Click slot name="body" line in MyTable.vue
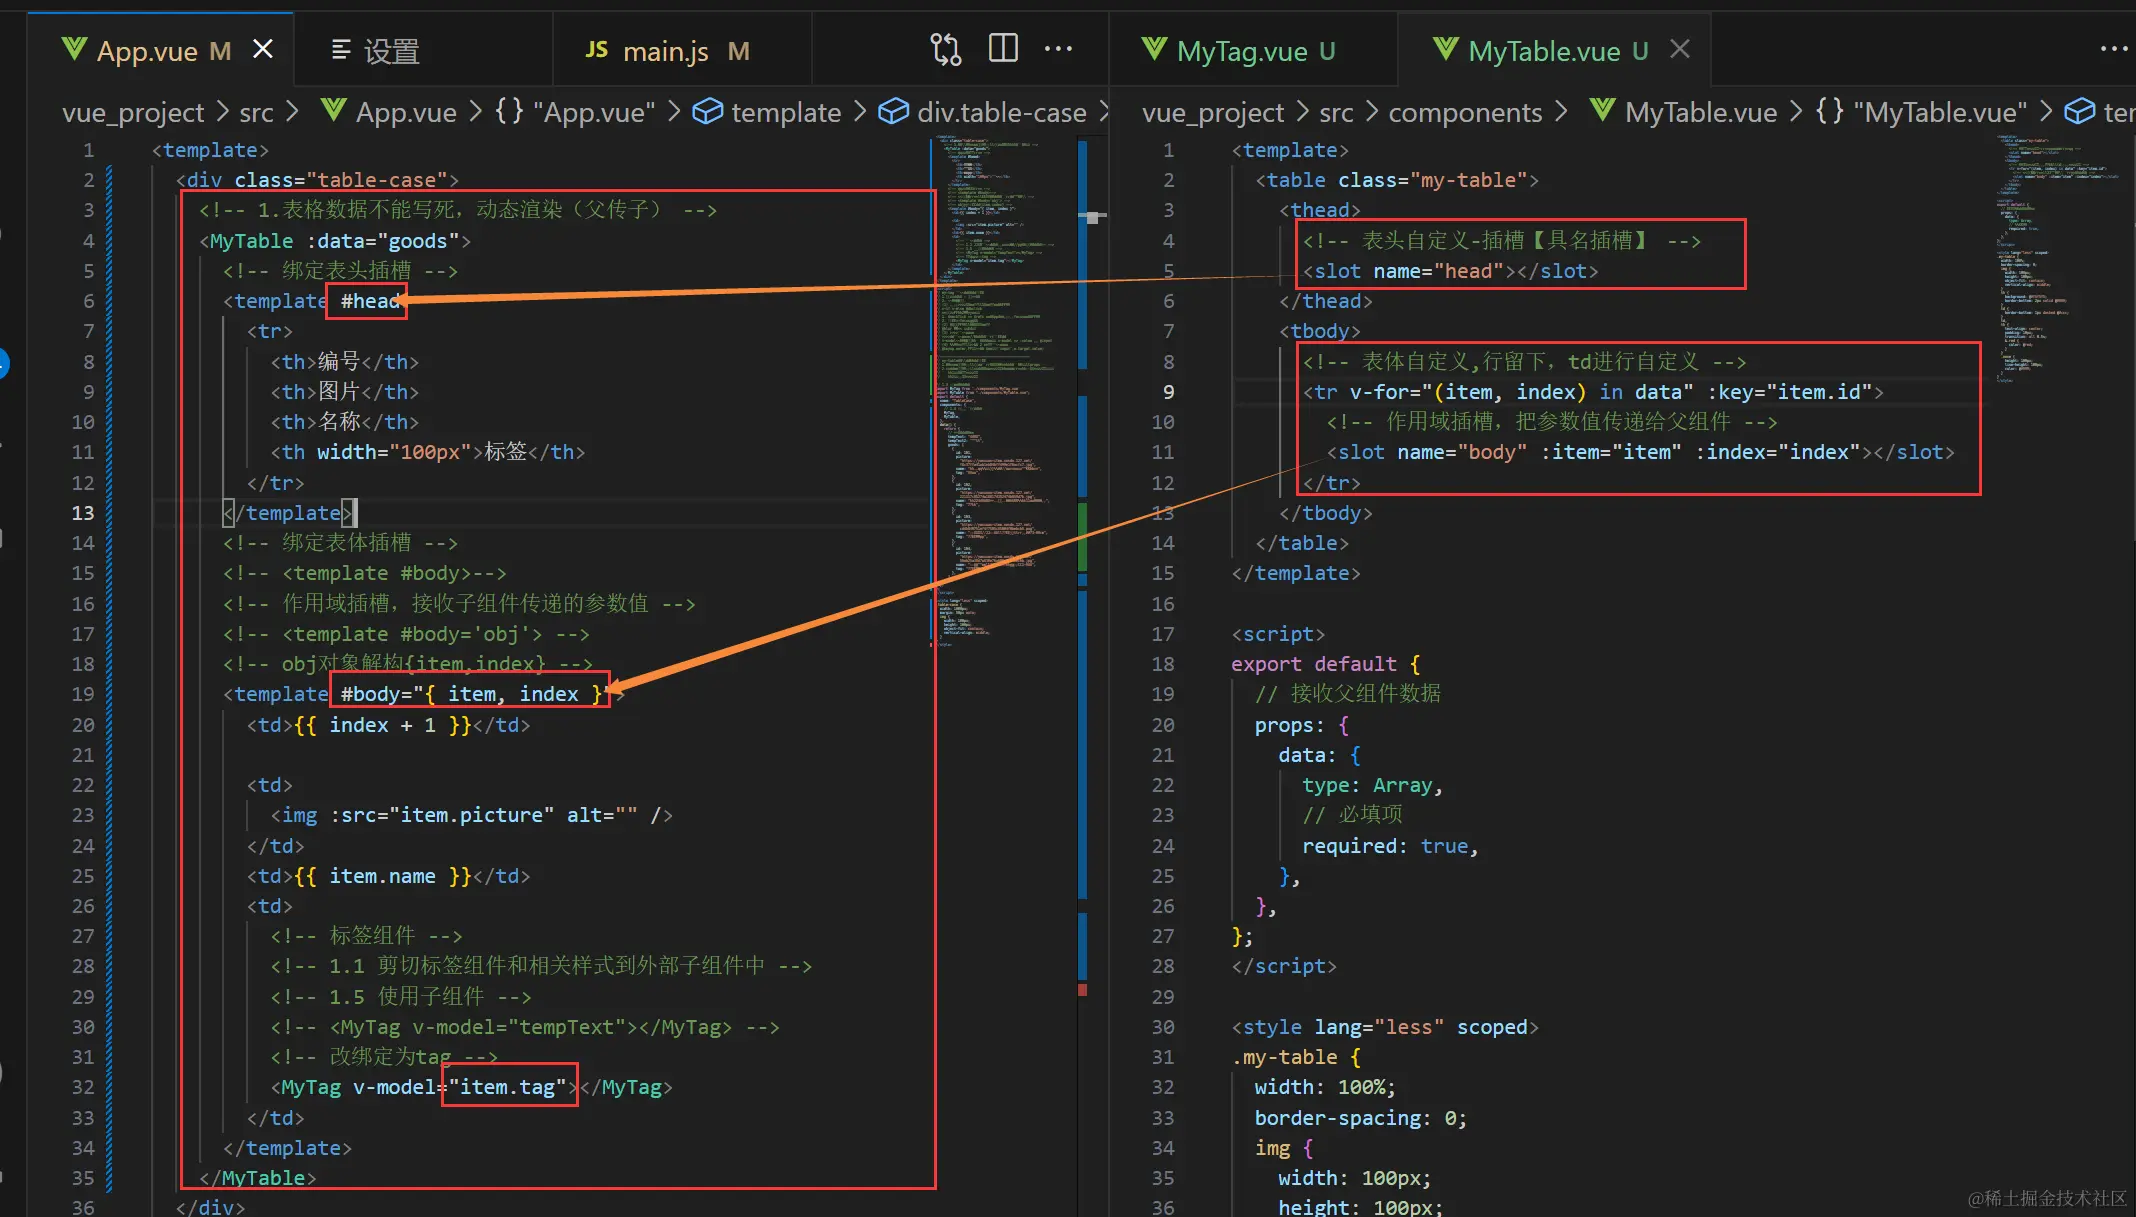This screenshot has height=1217, width=2136. coord(1640,452)
